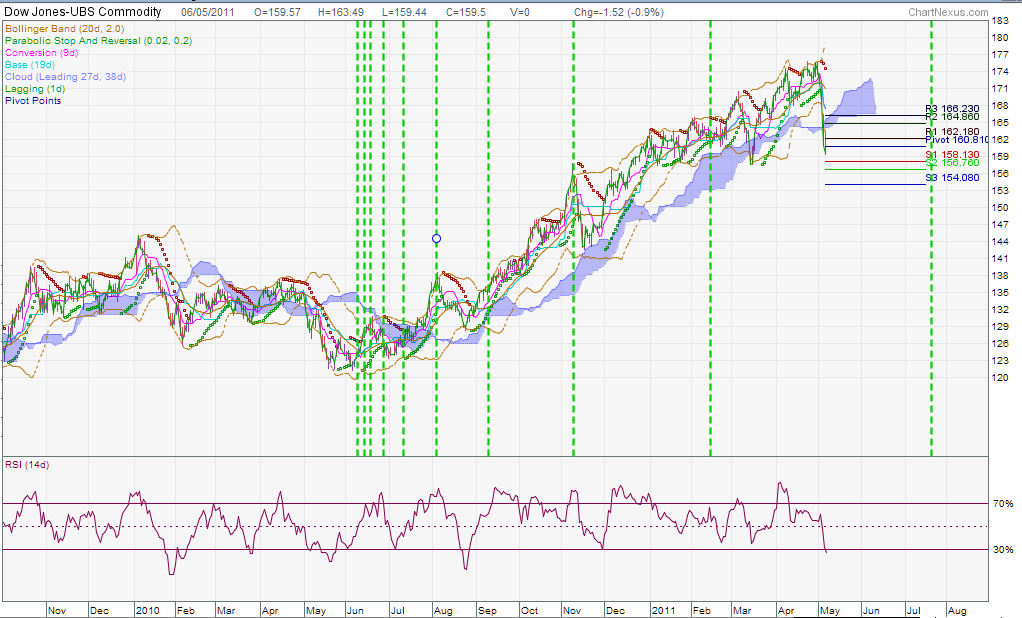This screenshot has height=618, width=1022.
Task: Click the Dow Jones-UBS Commodity title
Action: click(x=83, y=12)
